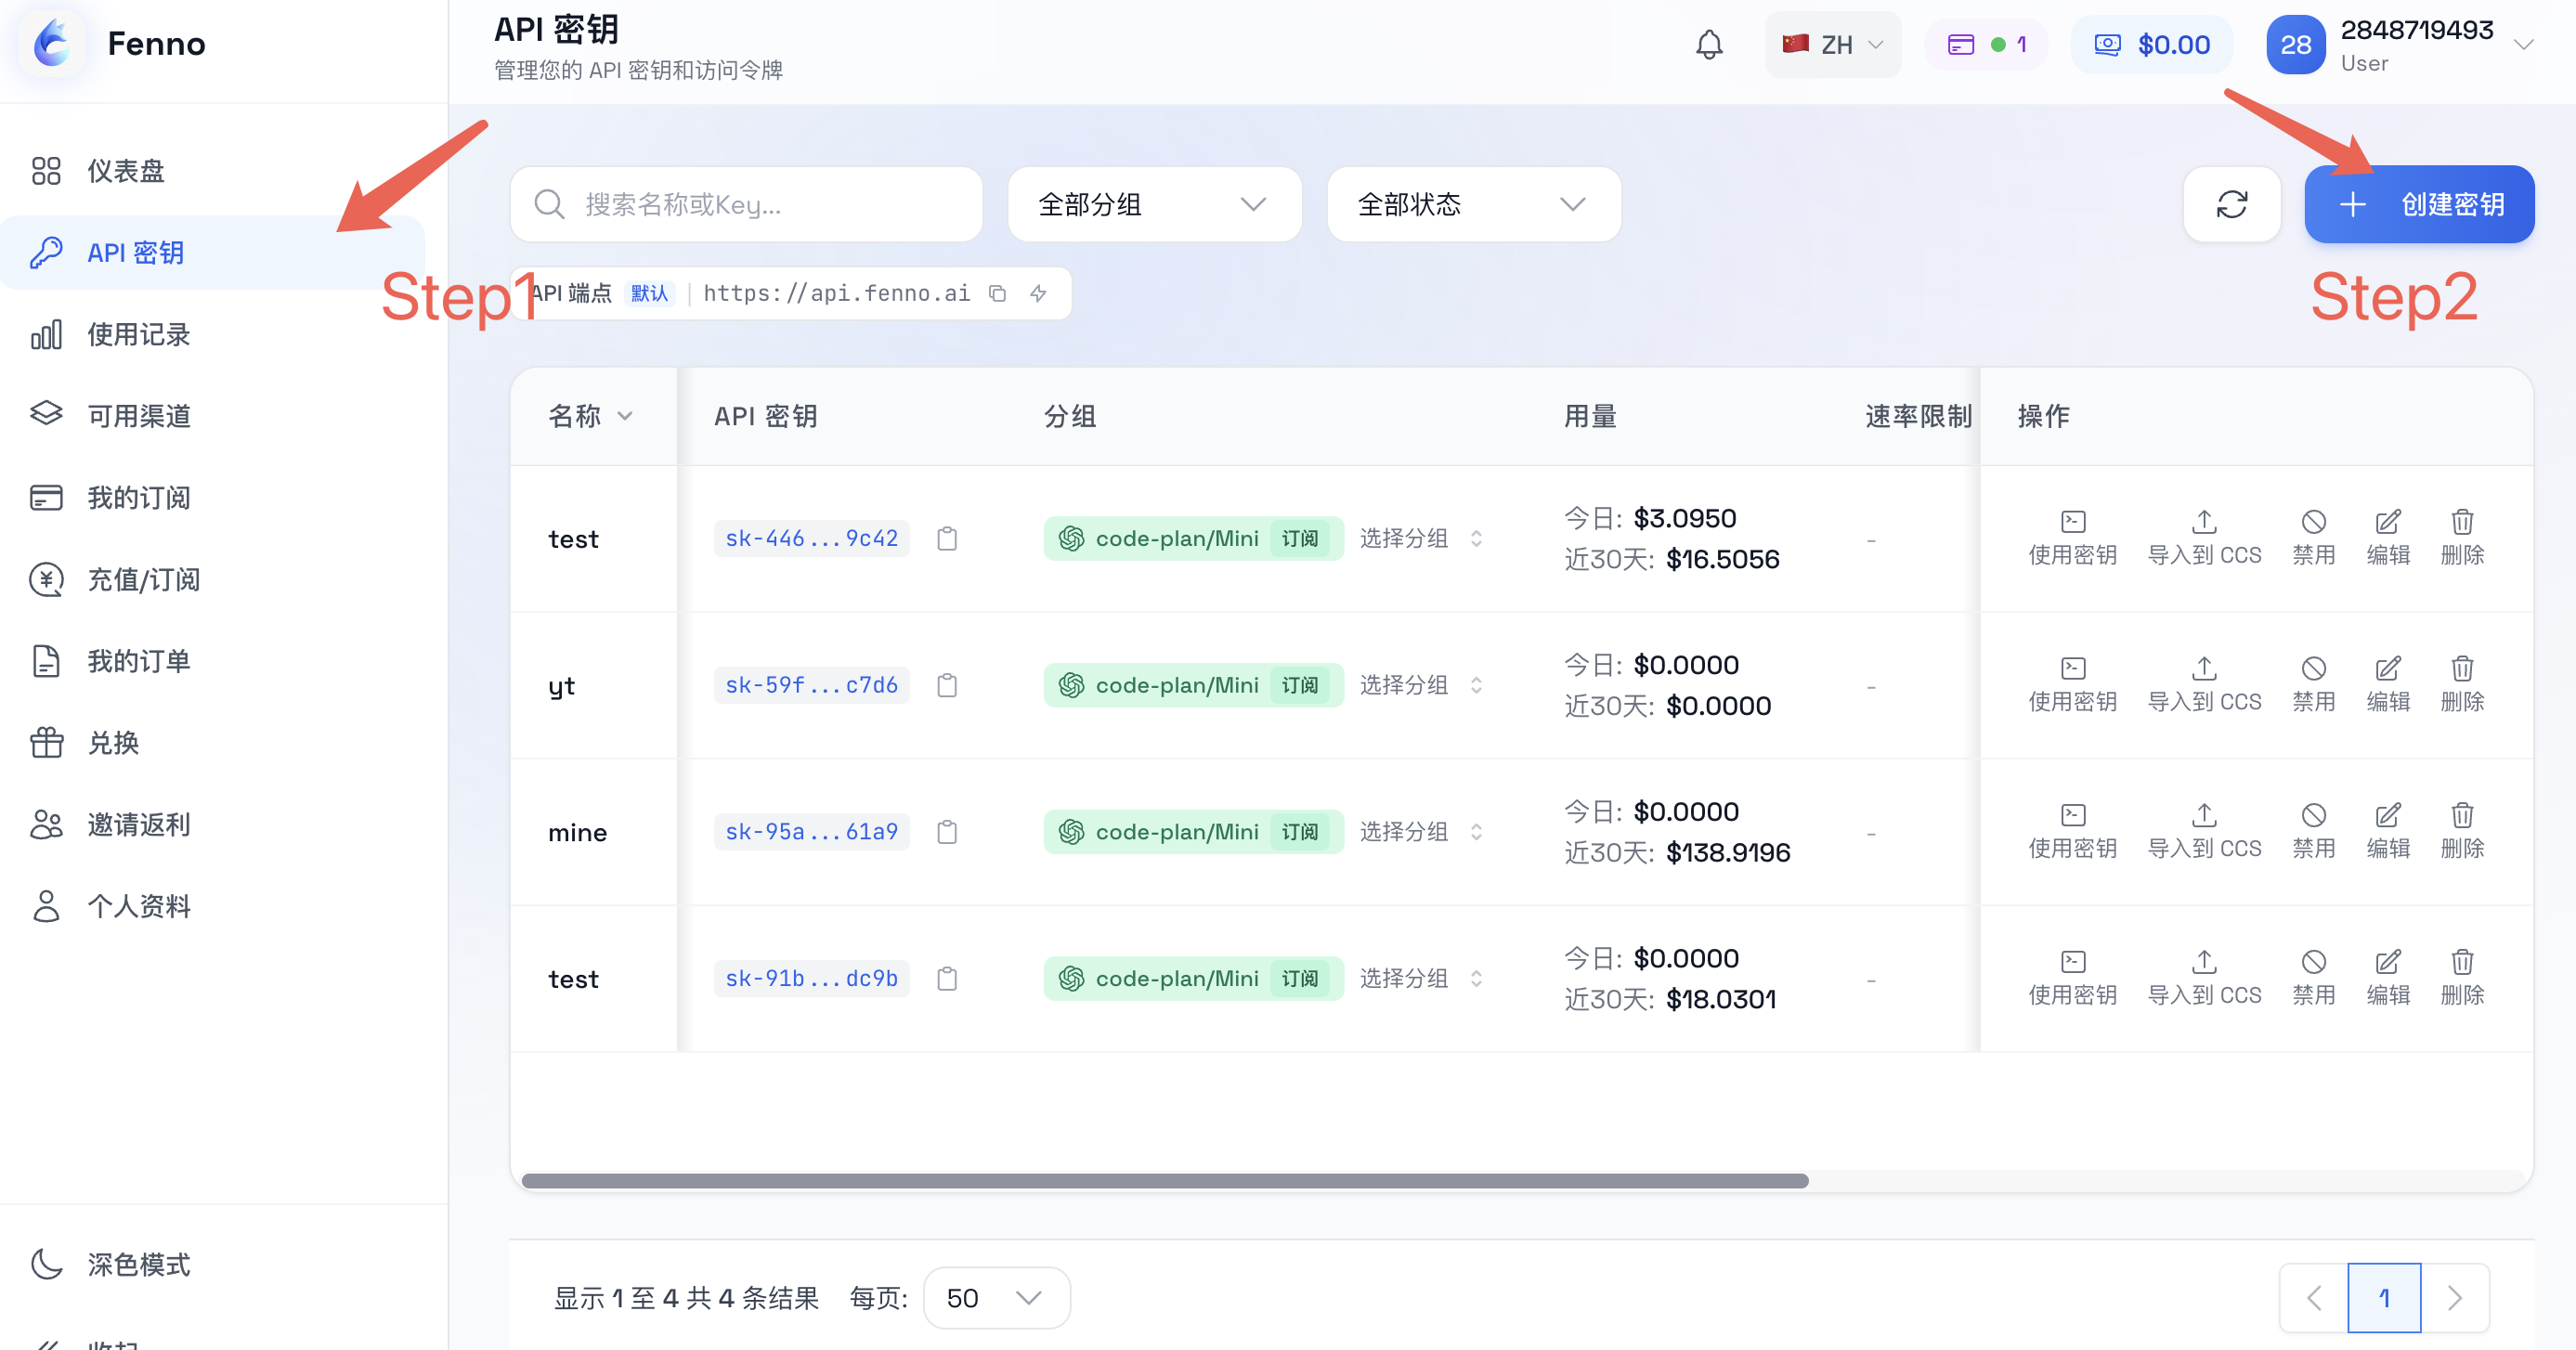Open 选择分组 selector for yt row

coord(1420,686)
